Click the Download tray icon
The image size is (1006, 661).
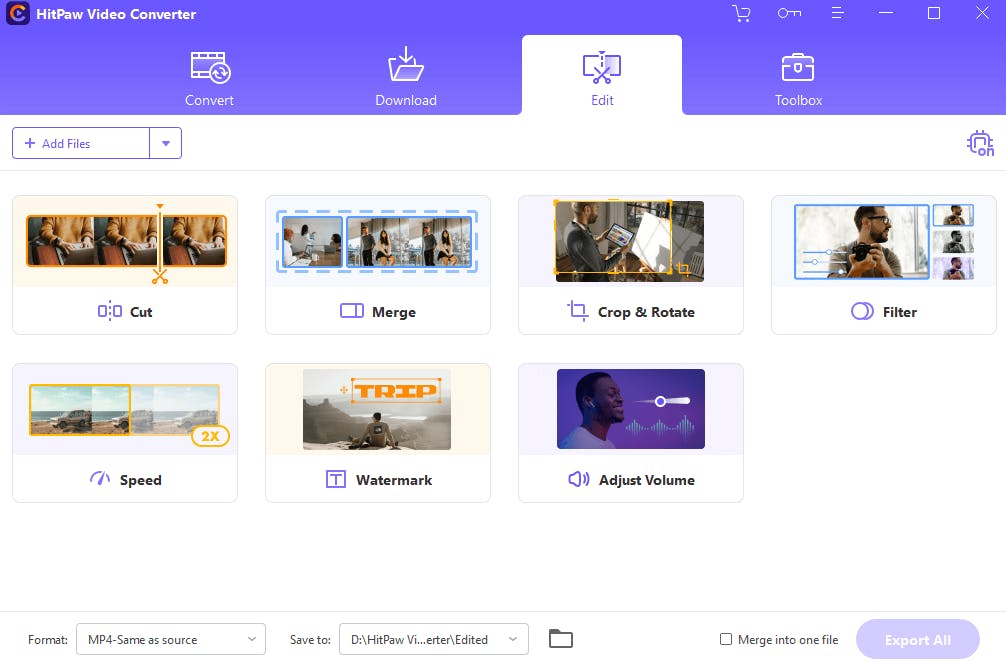[x=405, y=64]
